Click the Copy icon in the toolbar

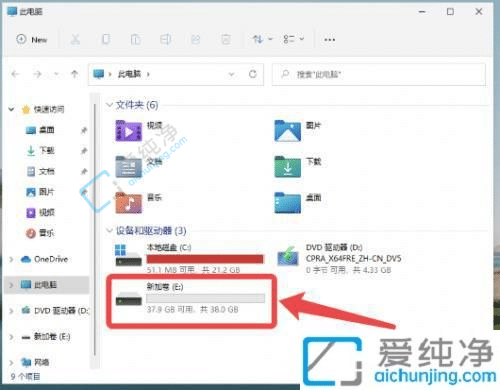[x=106, y=40]
